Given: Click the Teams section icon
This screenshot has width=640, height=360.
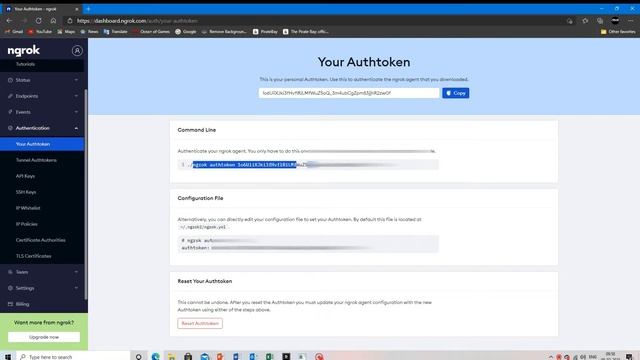Looking at the screenshot, I should pyautogui.click(x=10, y=272).
